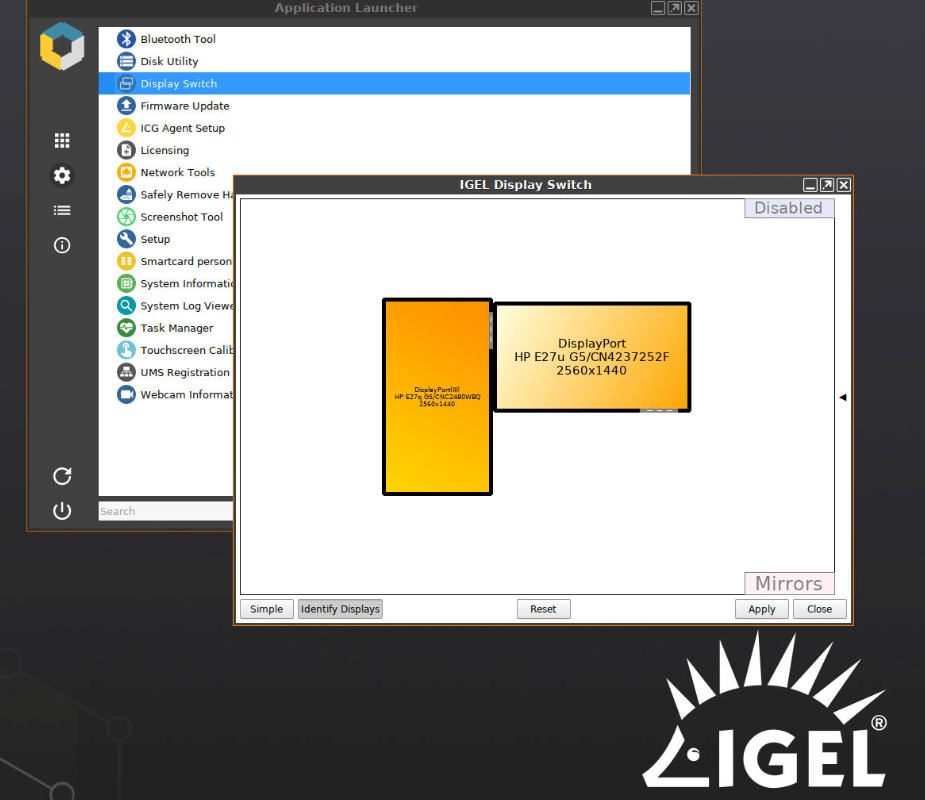The height and width of the screenshot is (800, 925).
Task: Close the Application Launcher window
Action: click(691, 8)
